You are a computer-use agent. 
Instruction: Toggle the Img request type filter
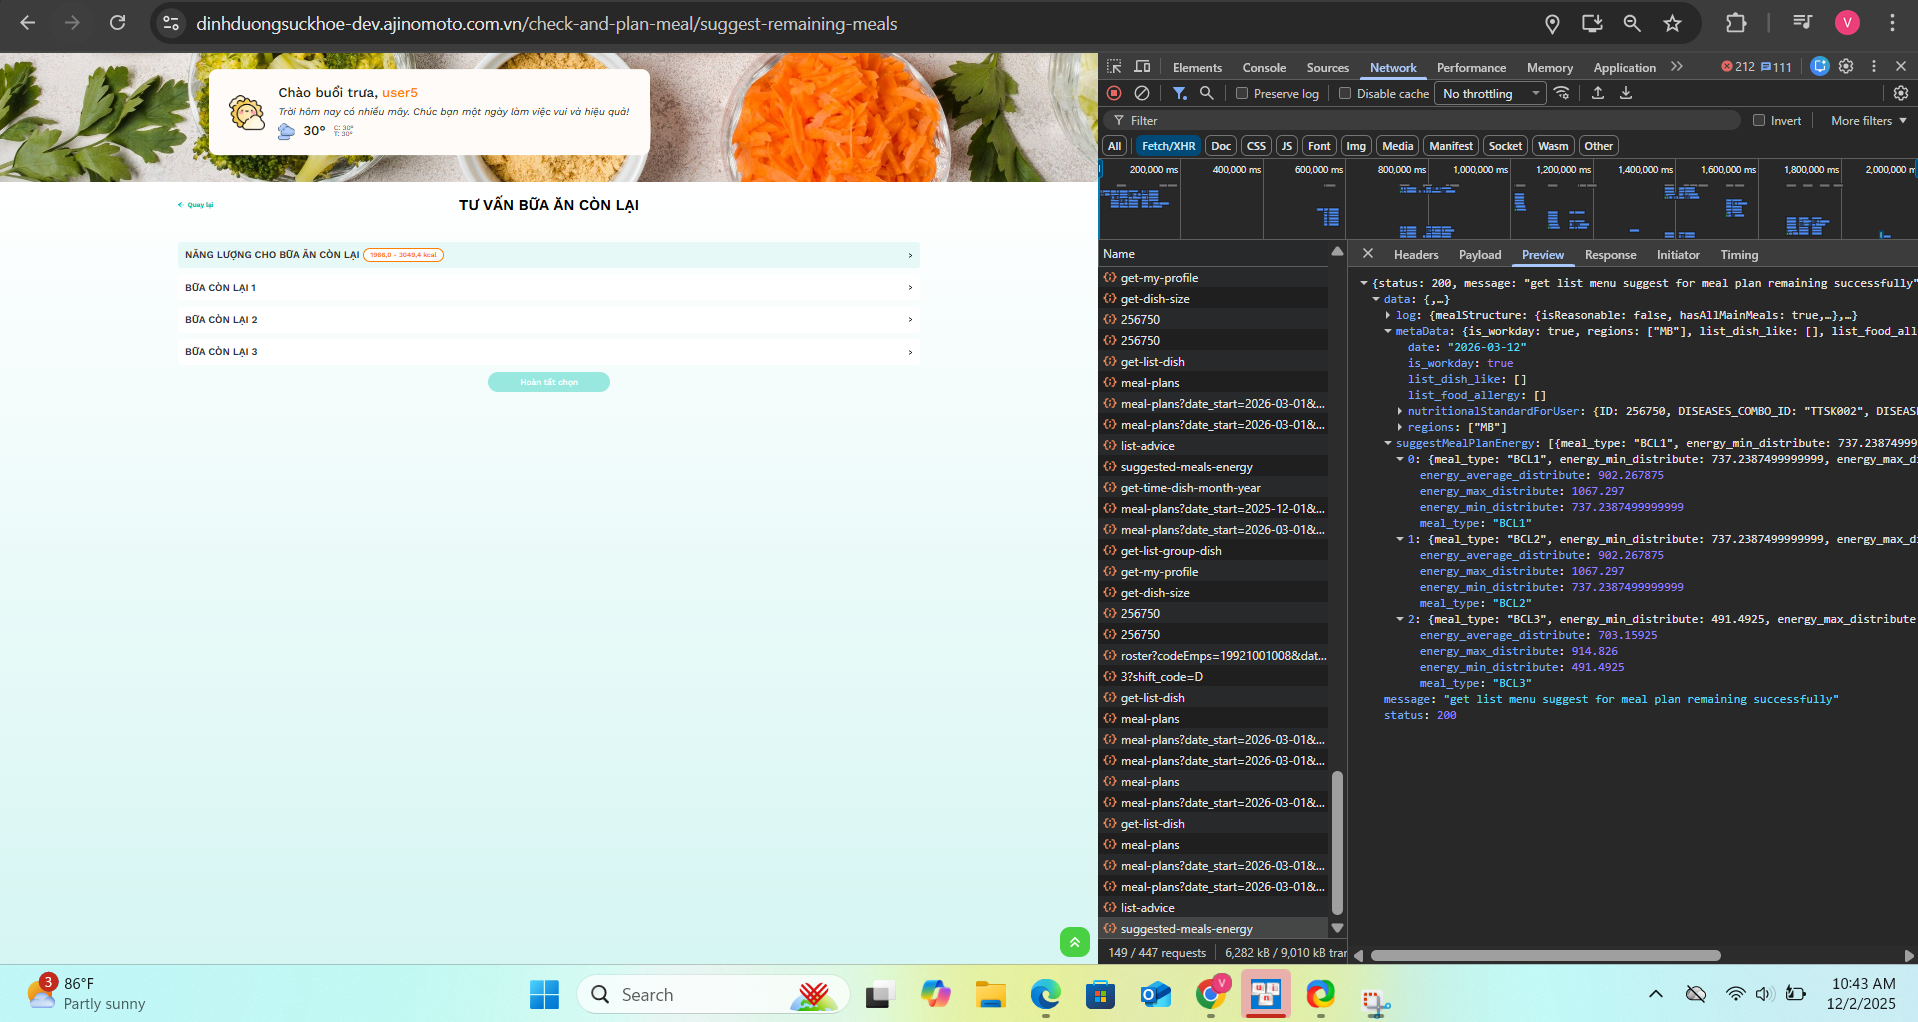(1356, 146)
